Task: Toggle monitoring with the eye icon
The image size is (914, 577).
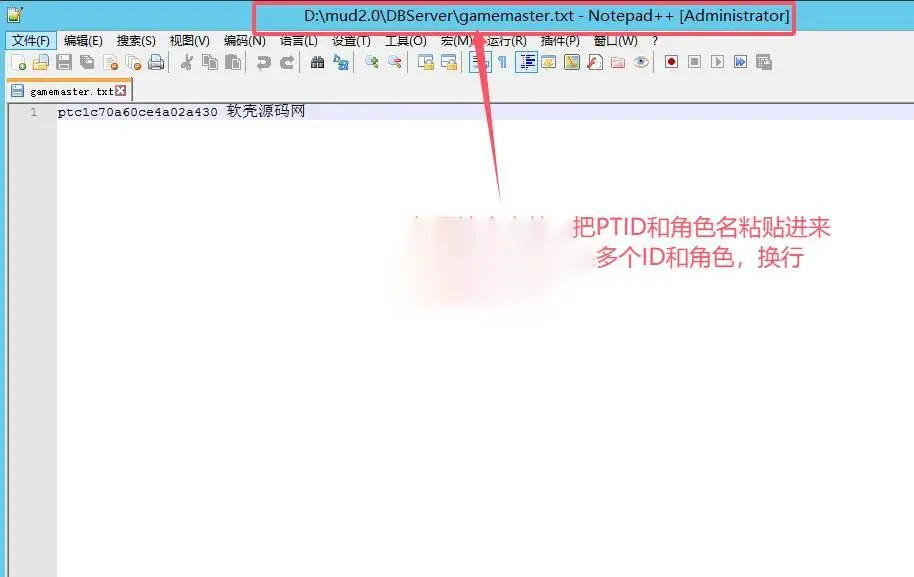Action: (641, 62)
